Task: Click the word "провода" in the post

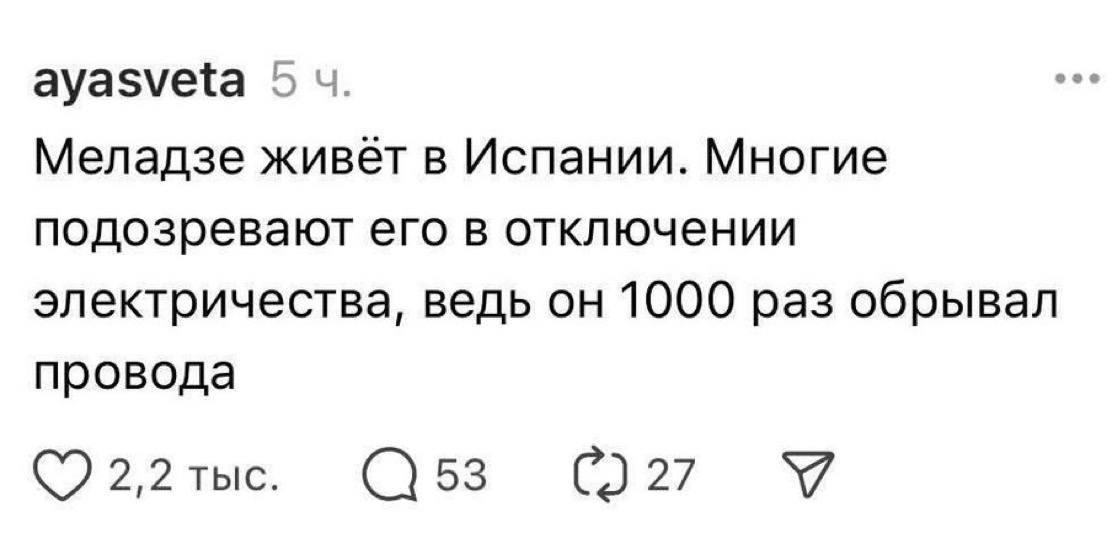Action: coord(139,371)
